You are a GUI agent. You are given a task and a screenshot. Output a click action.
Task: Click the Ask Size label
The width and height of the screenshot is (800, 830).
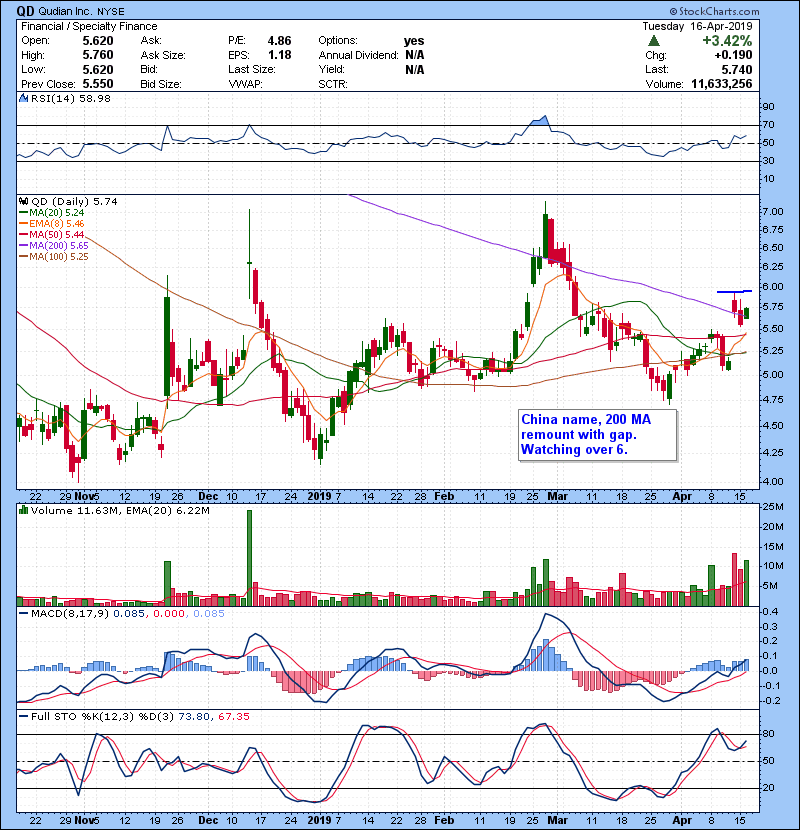[163, 55]
